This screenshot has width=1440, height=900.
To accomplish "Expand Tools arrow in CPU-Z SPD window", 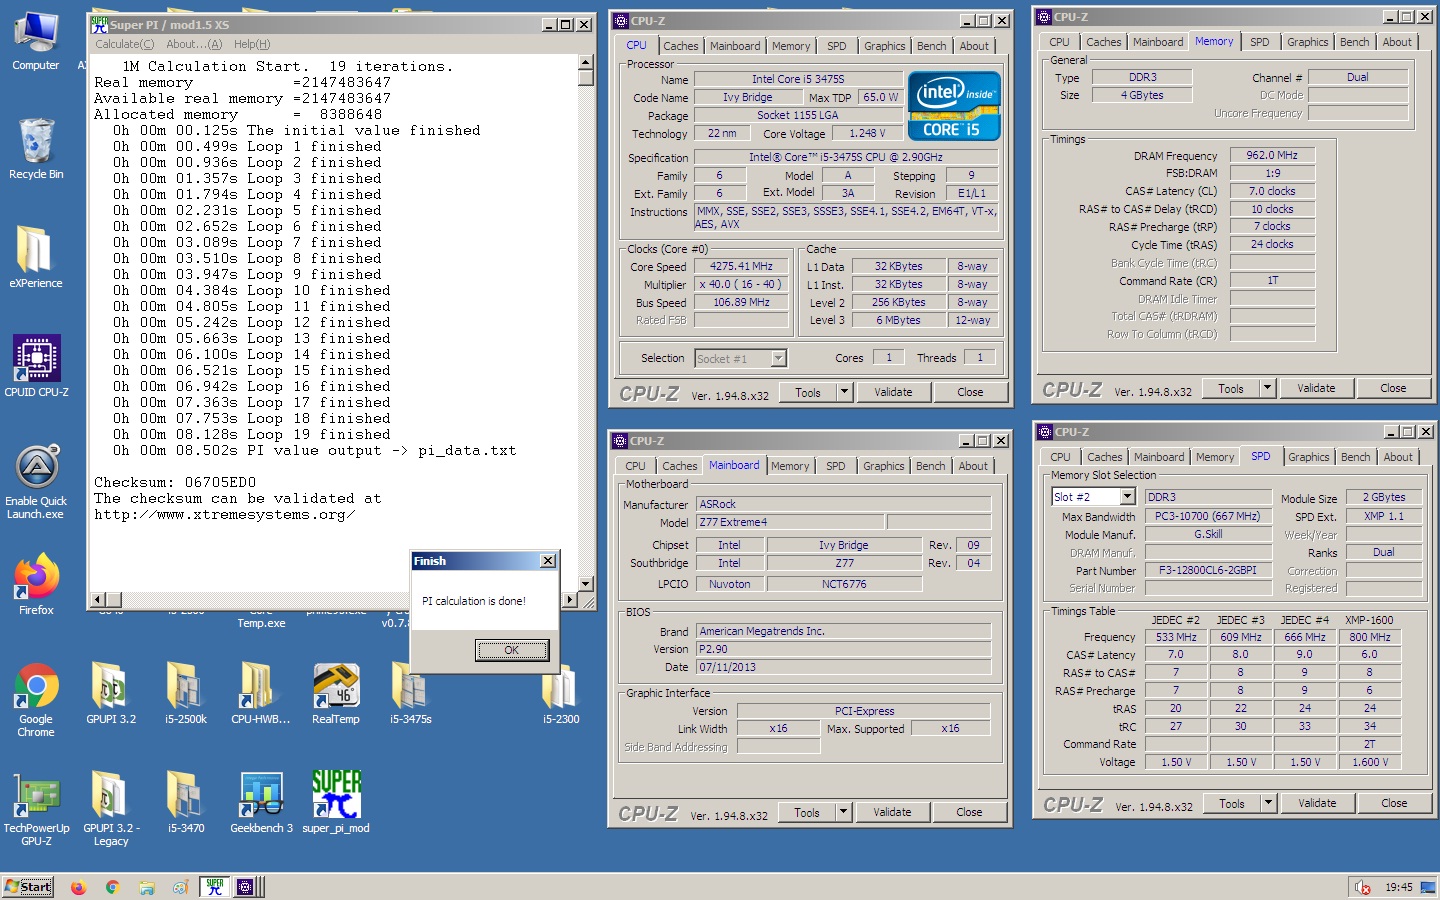I will (x=1268, y=803).
